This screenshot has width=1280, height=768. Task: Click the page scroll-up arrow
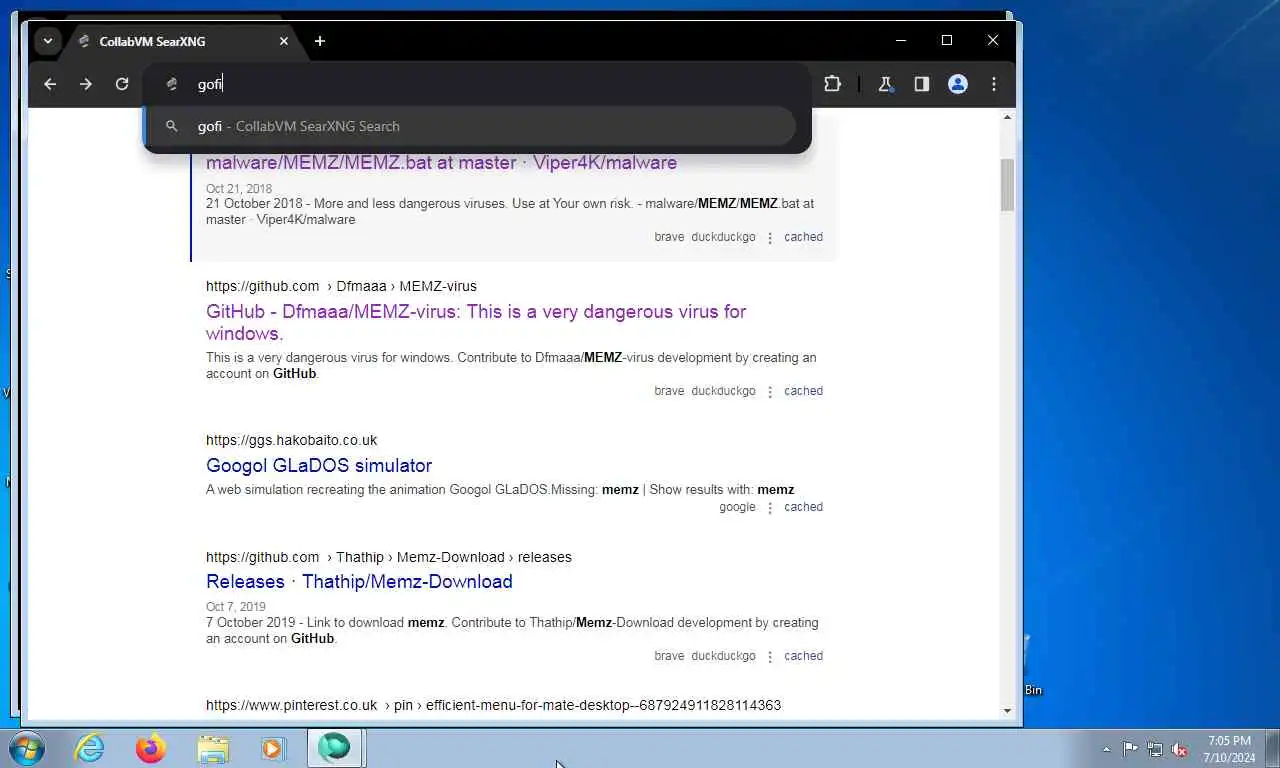[1007, 118]
